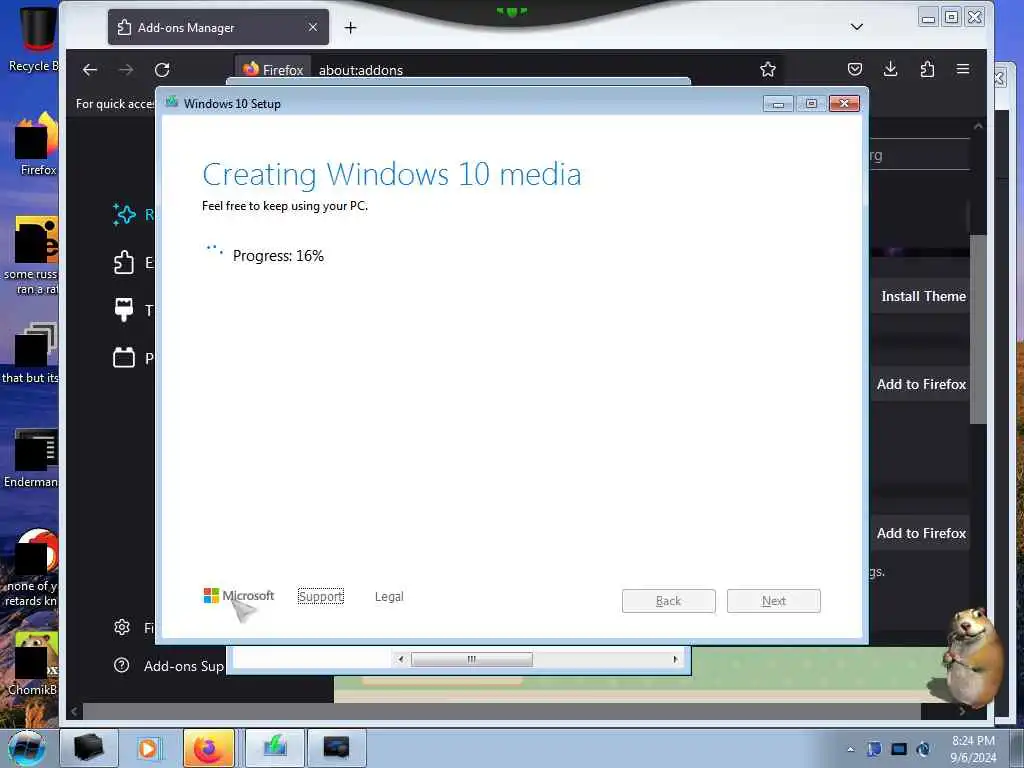Bookmark this page with the star icon
Screen dimensions: 1024x768
(x=768, y=69)
